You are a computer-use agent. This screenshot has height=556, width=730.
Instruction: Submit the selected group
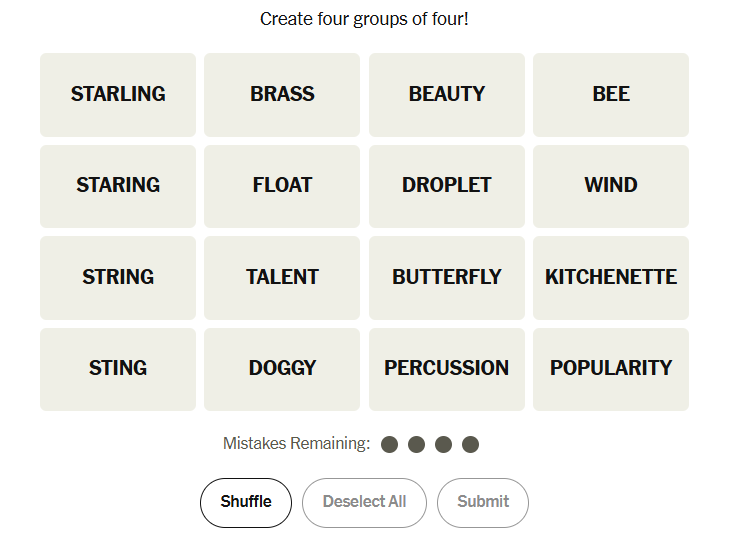[483, 502]
